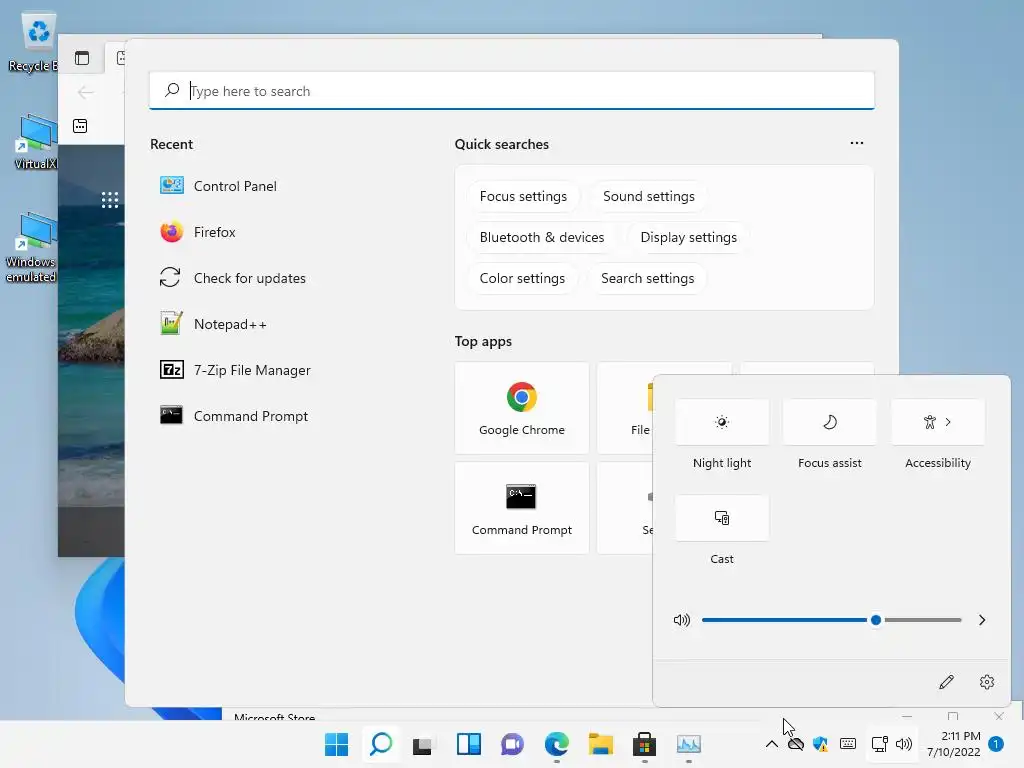Image resolution: width=1024 pixels, height=768 pixels.
Task: Expand sound output chevron next to slider
Action: [982, 620]
